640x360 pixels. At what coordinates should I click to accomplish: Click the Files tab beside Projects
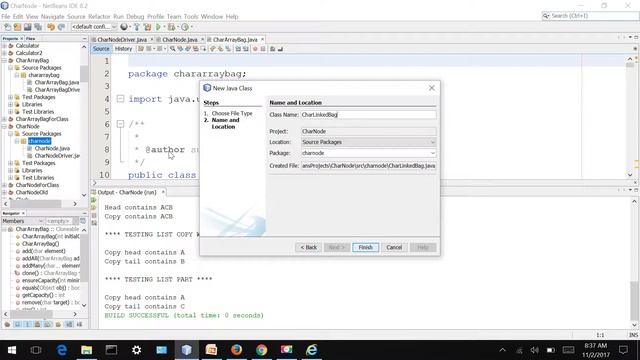click(30, 39)
